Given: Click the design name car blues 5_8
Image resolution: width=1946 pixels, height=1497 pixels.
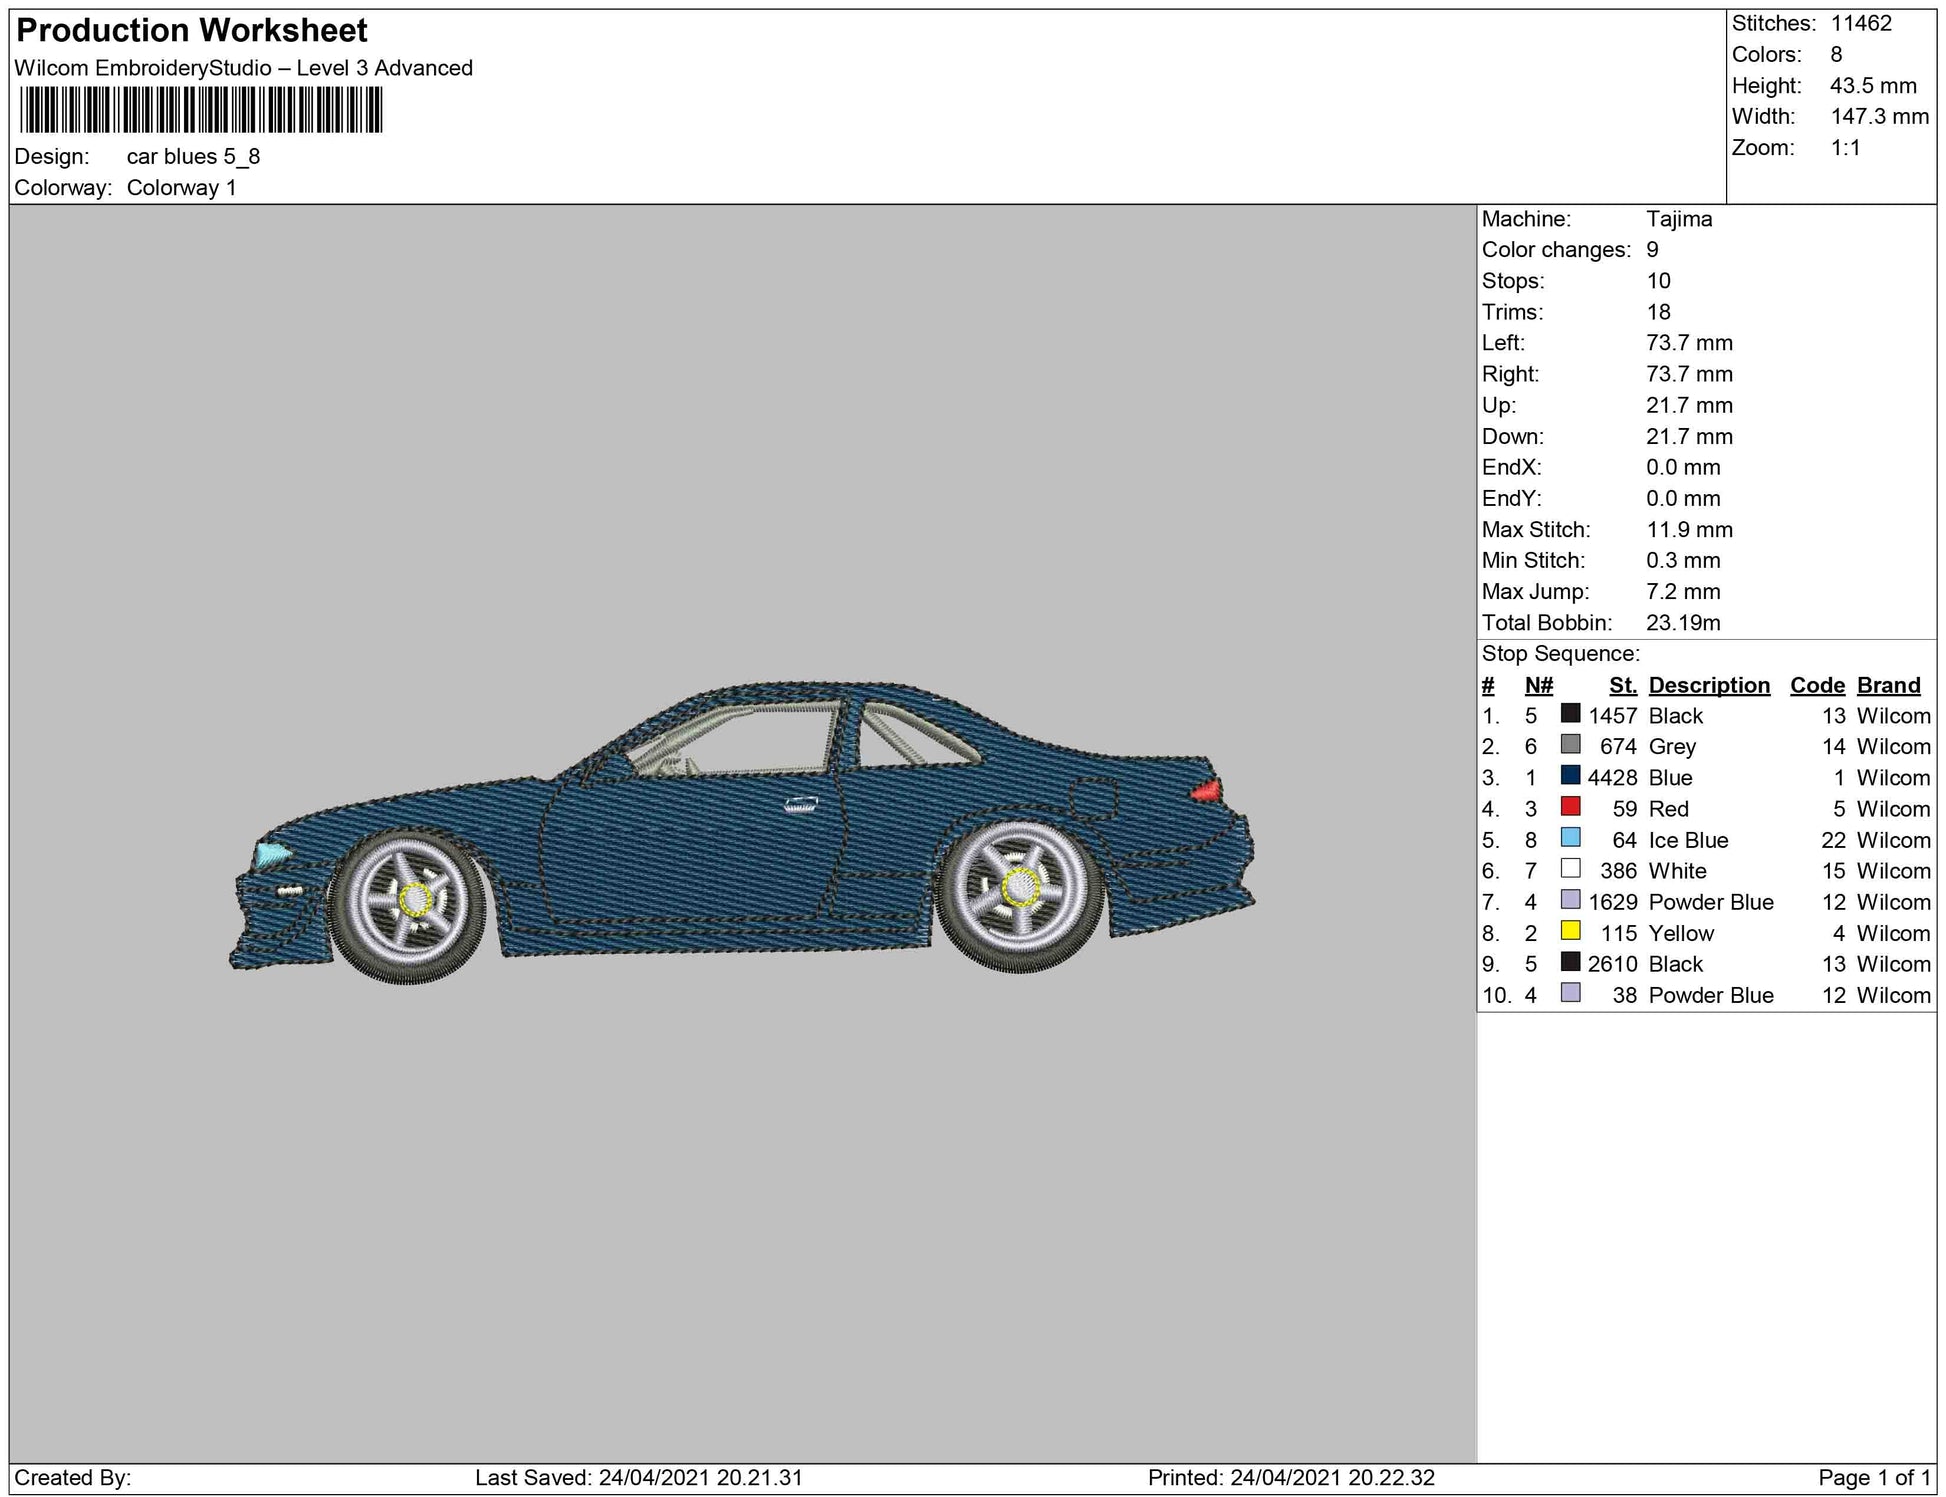Looking at the screenshot, I should tap(193, 157).
